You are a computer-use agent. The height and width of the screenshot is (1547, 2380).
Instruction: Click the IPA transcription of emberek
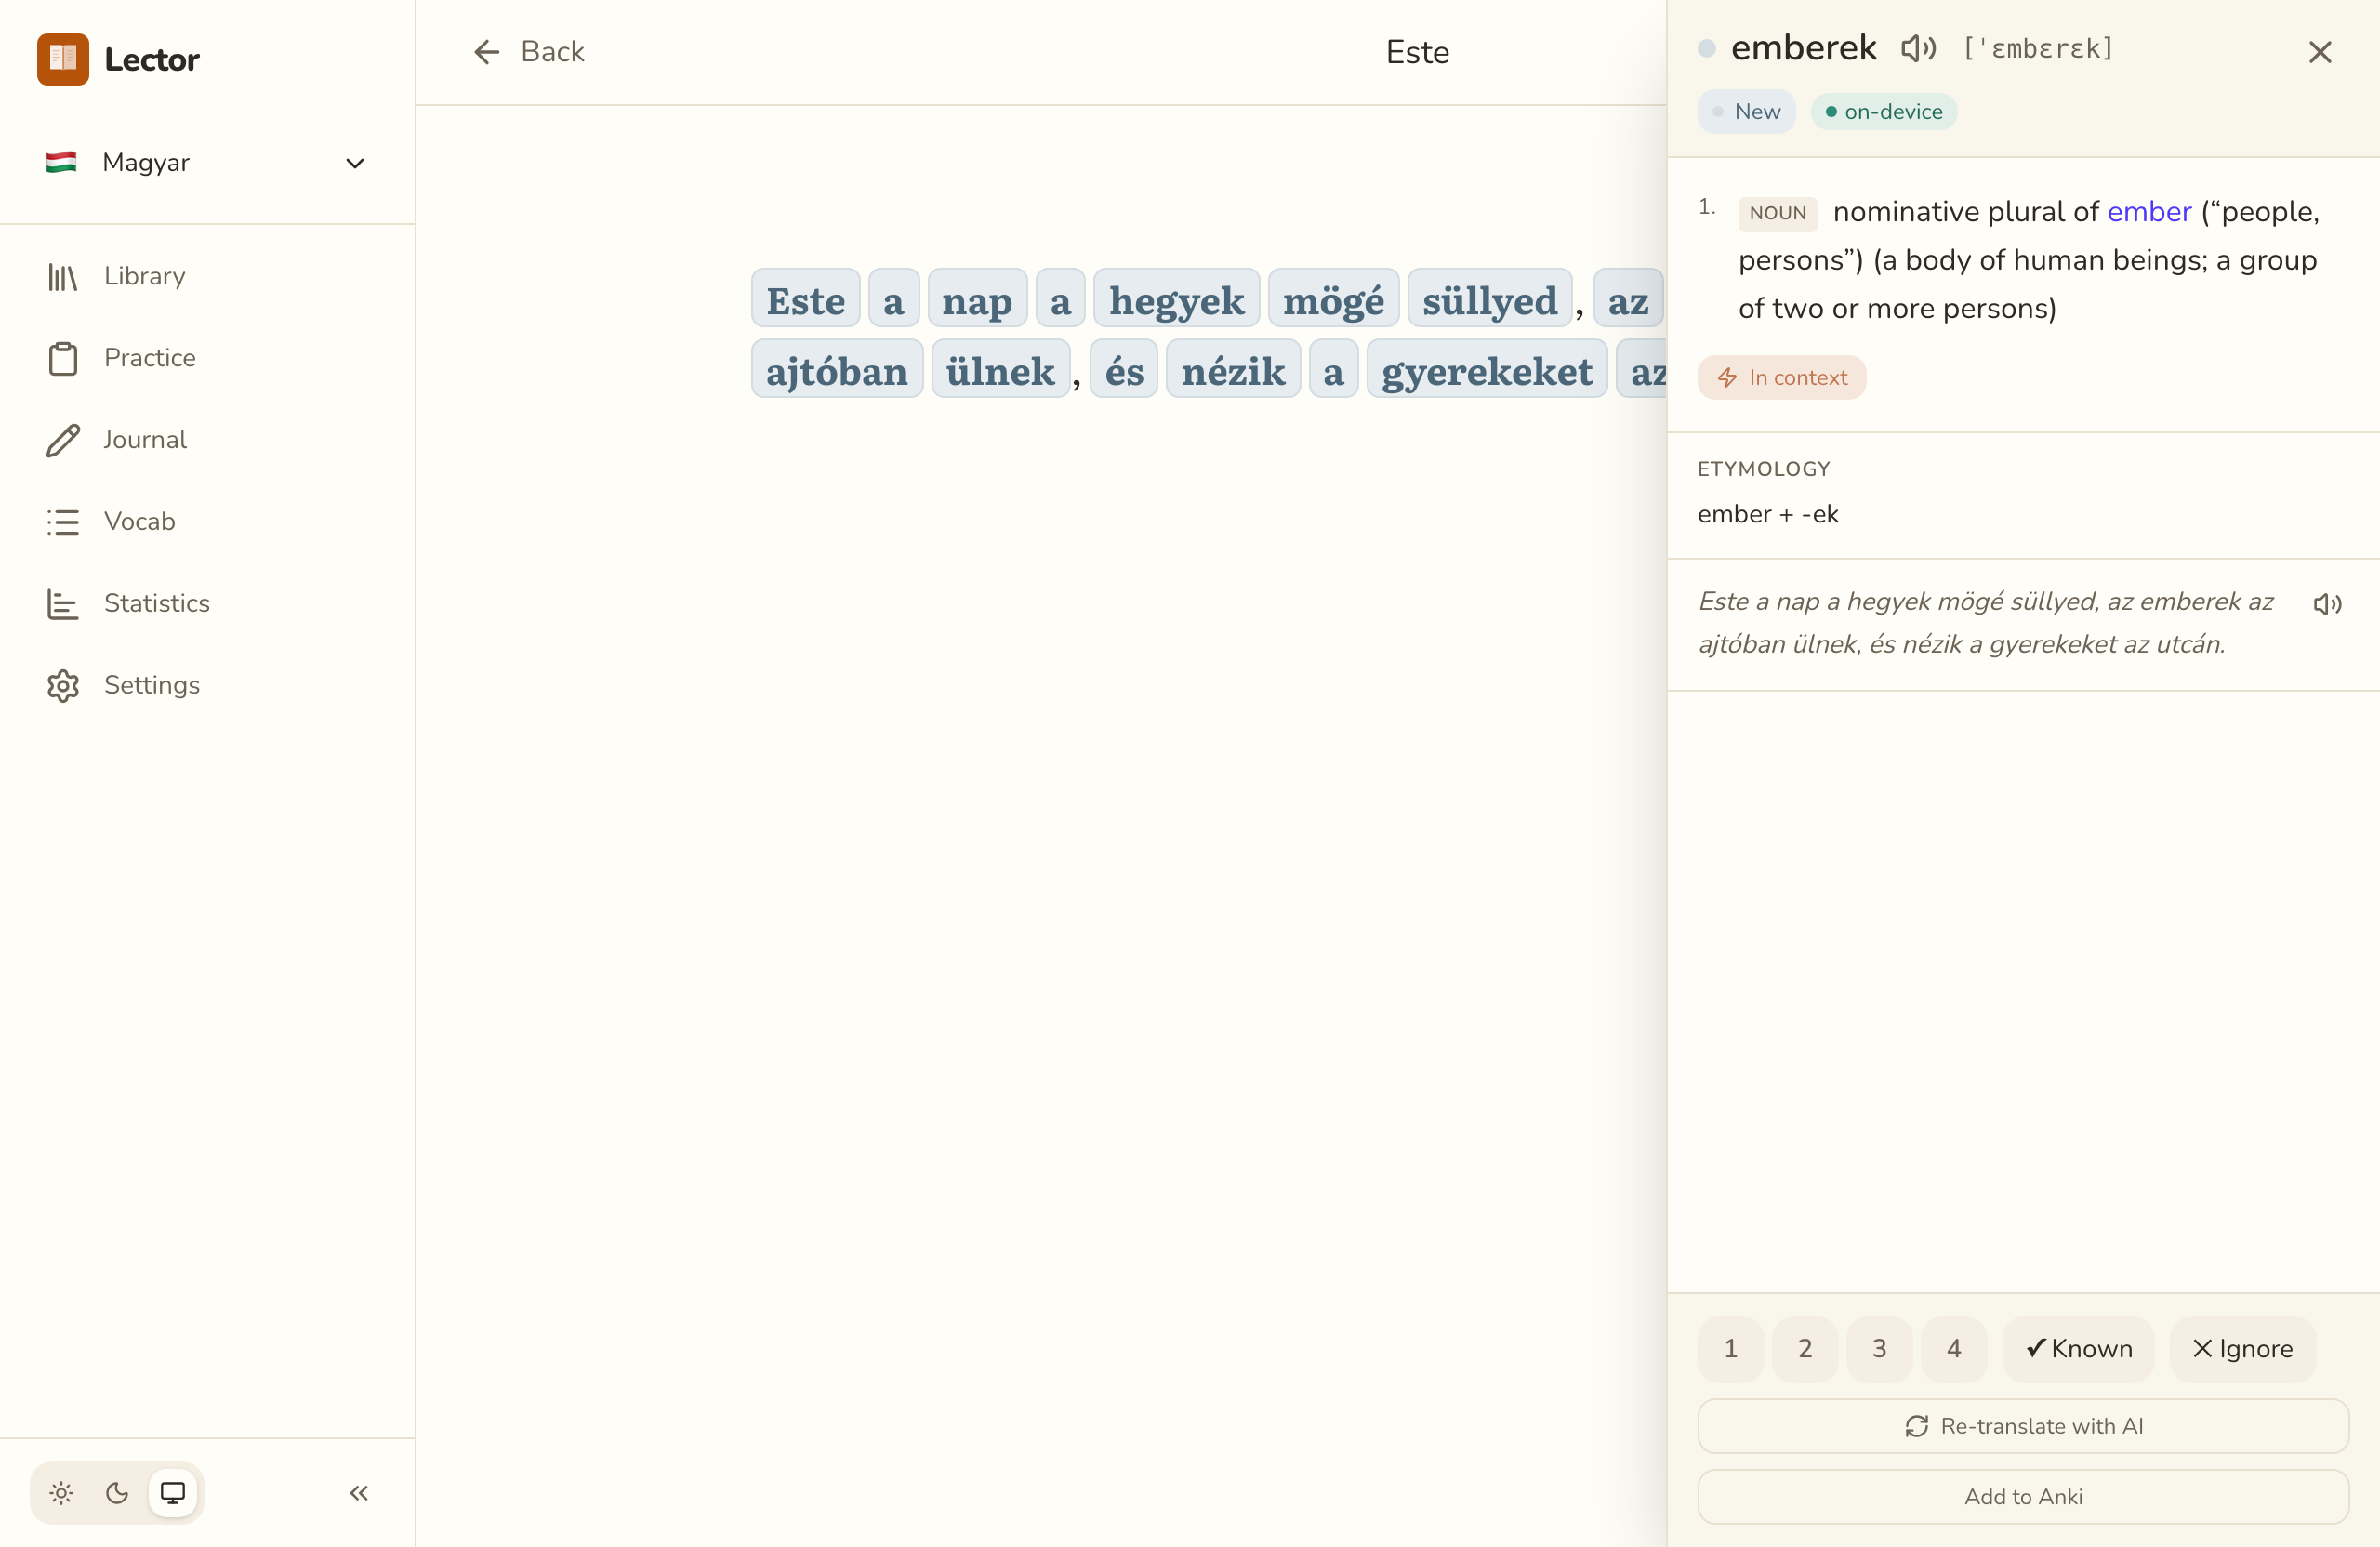2037,48
